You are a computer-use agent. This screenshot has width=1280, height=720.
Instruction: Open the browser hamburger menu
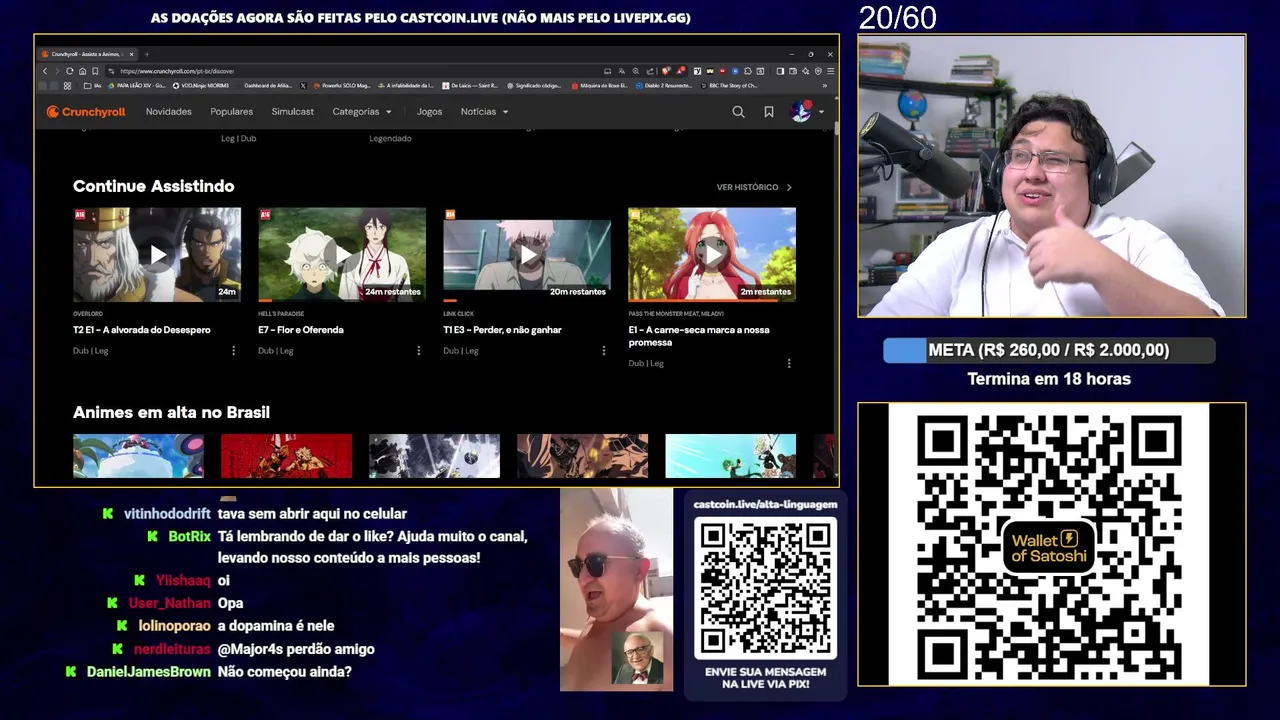click(x=831, y=71)
